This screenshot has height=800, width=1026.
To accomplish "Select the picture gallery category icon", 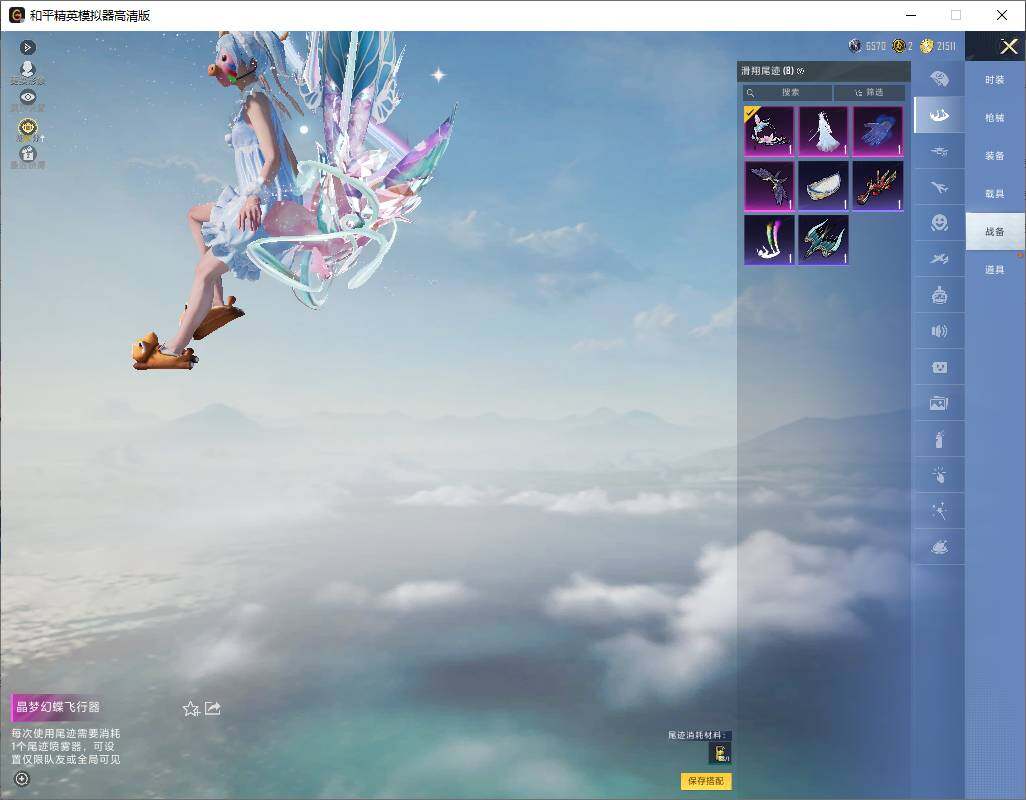I will pyautogui.click(x=939, y=403).
